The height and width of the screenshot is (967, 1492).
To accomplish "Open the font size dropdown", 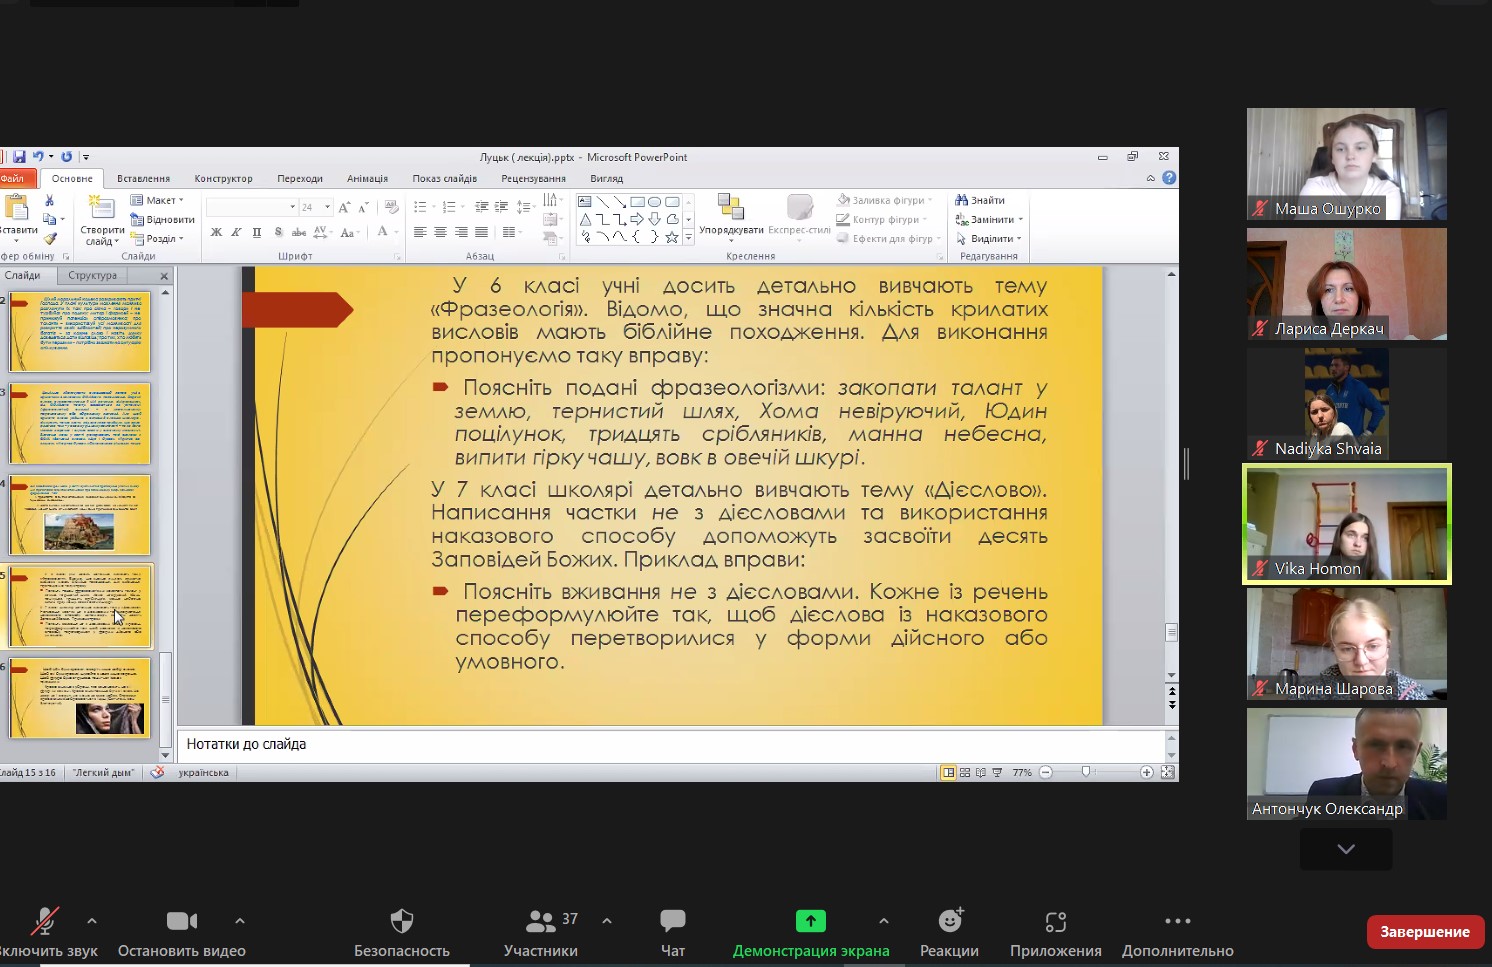I will pos(327,207).
